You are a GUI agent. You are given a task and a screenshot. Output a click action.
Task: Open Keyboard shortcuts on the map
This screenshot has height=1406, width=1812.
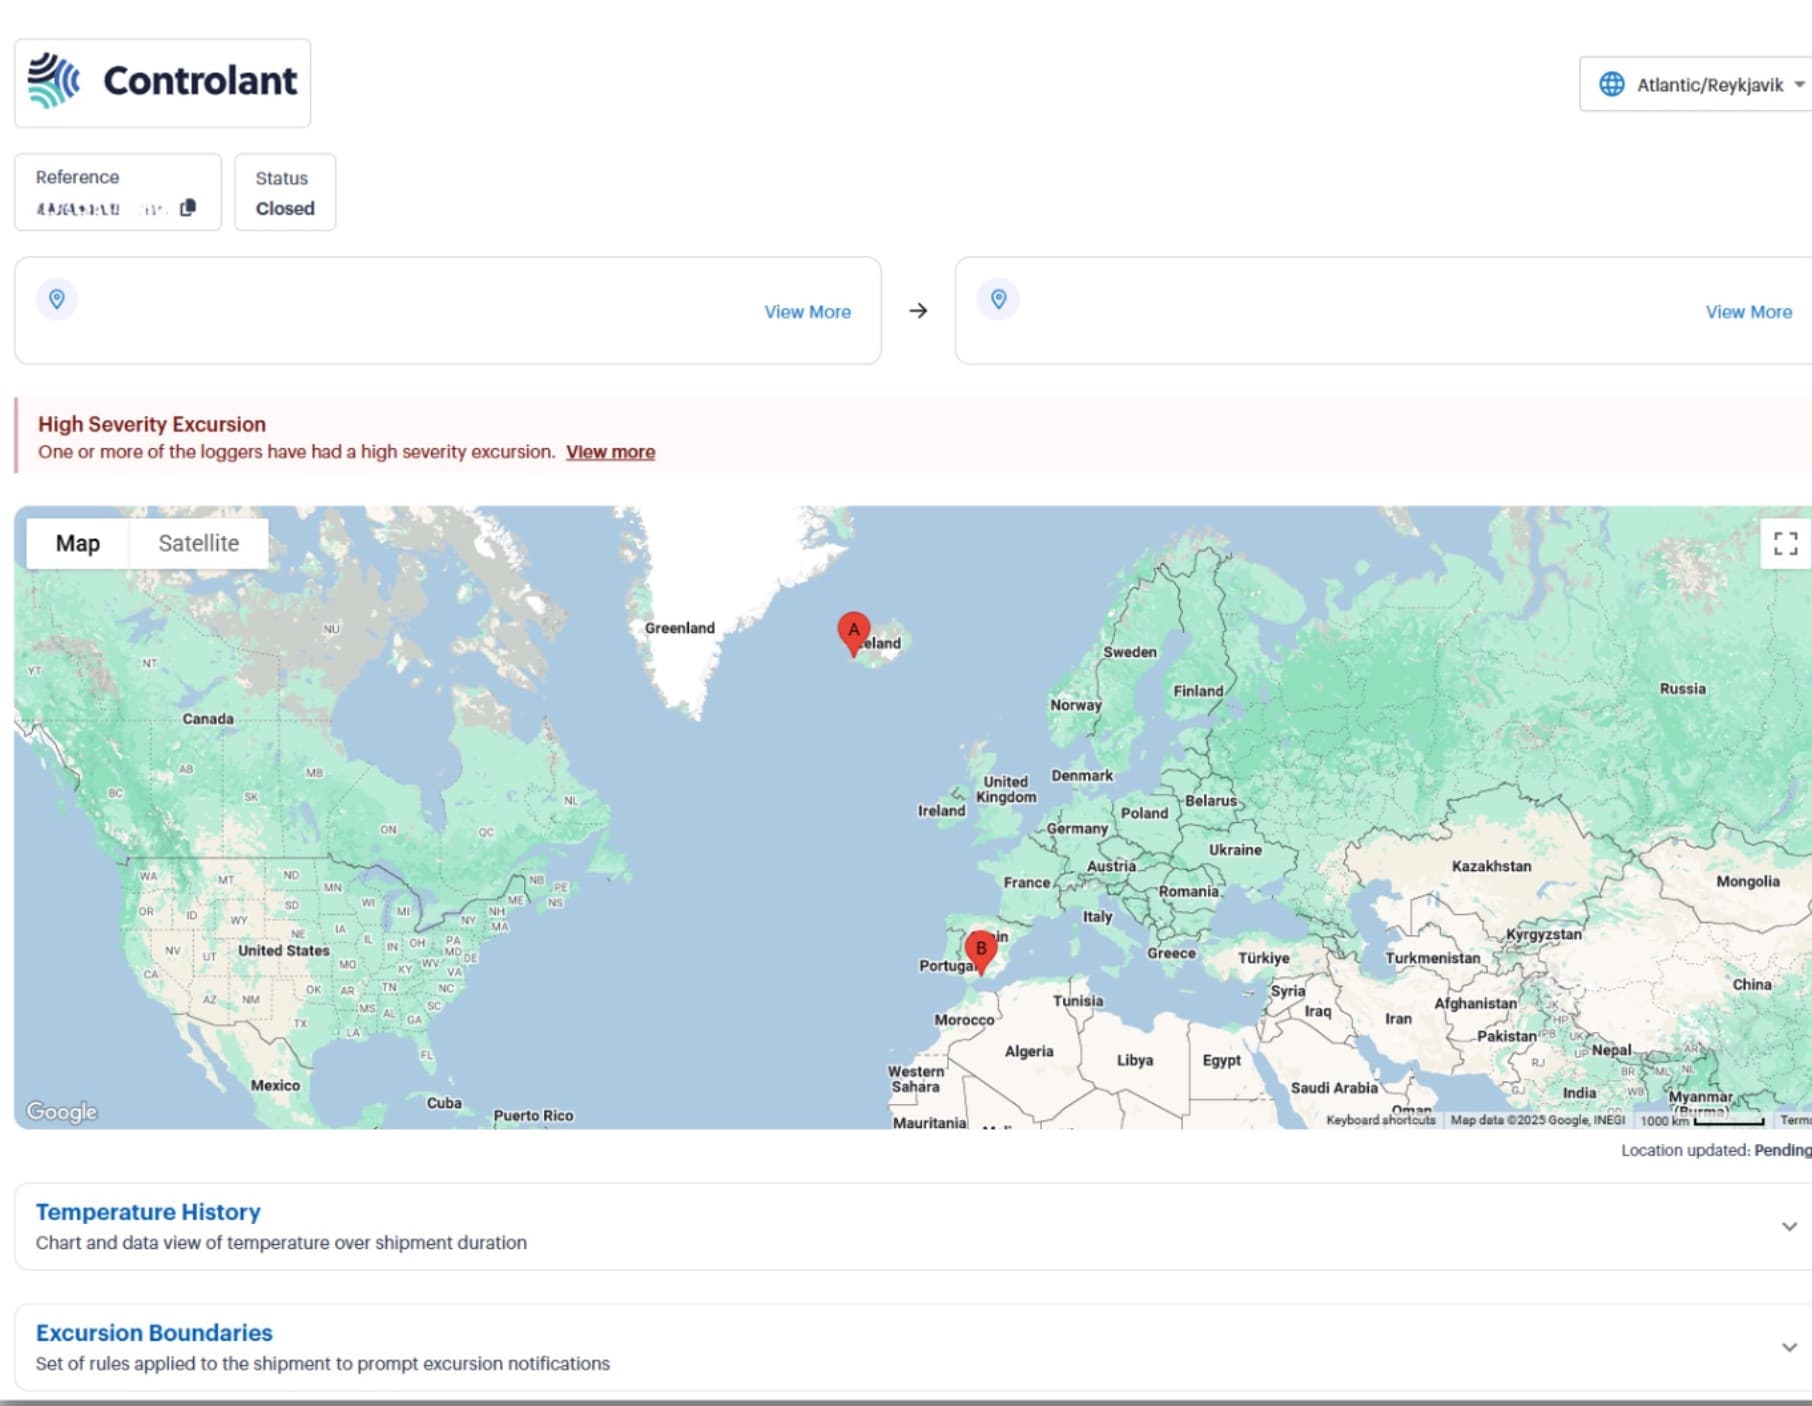pyautogui.click(x=1380, y=1120)
